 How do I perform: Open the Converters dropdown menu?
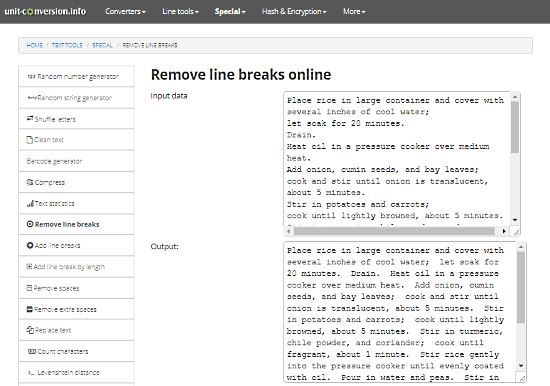click(x=126, y=12)
